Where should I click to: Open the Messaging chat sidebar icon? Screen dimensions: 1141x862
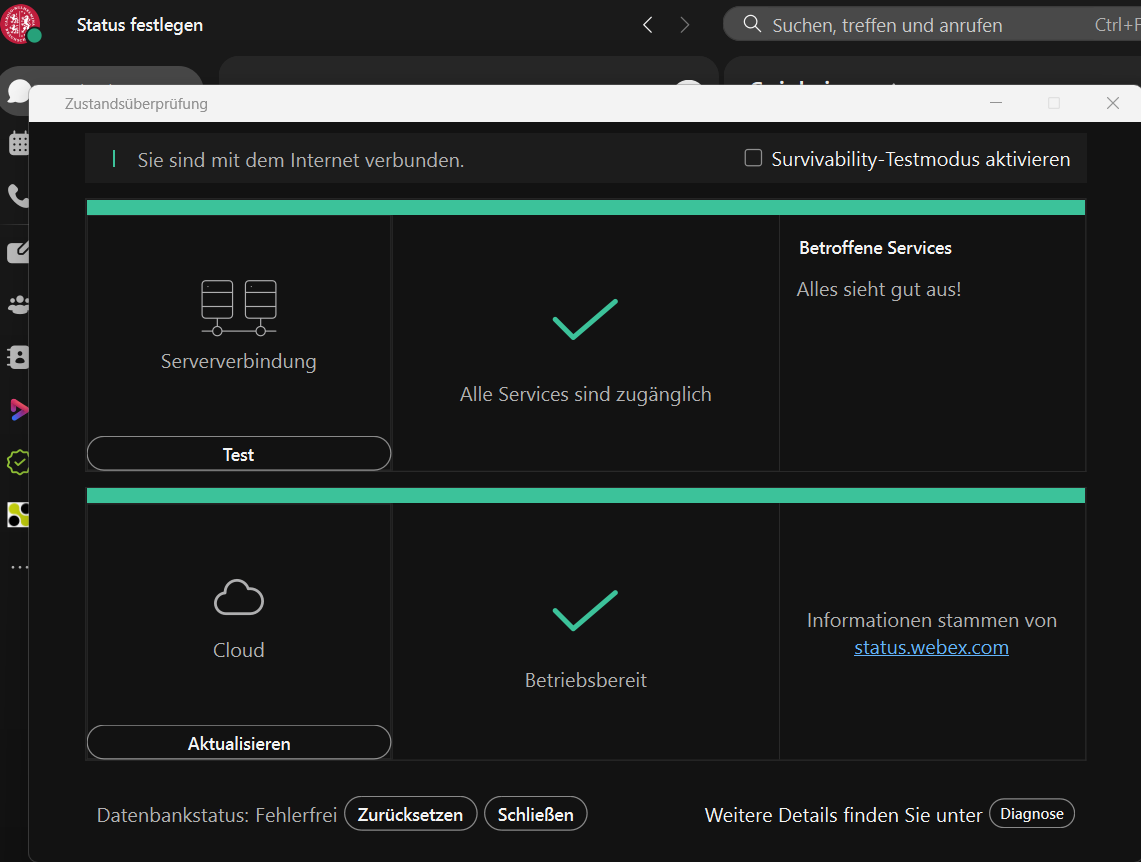click(17, 91)
